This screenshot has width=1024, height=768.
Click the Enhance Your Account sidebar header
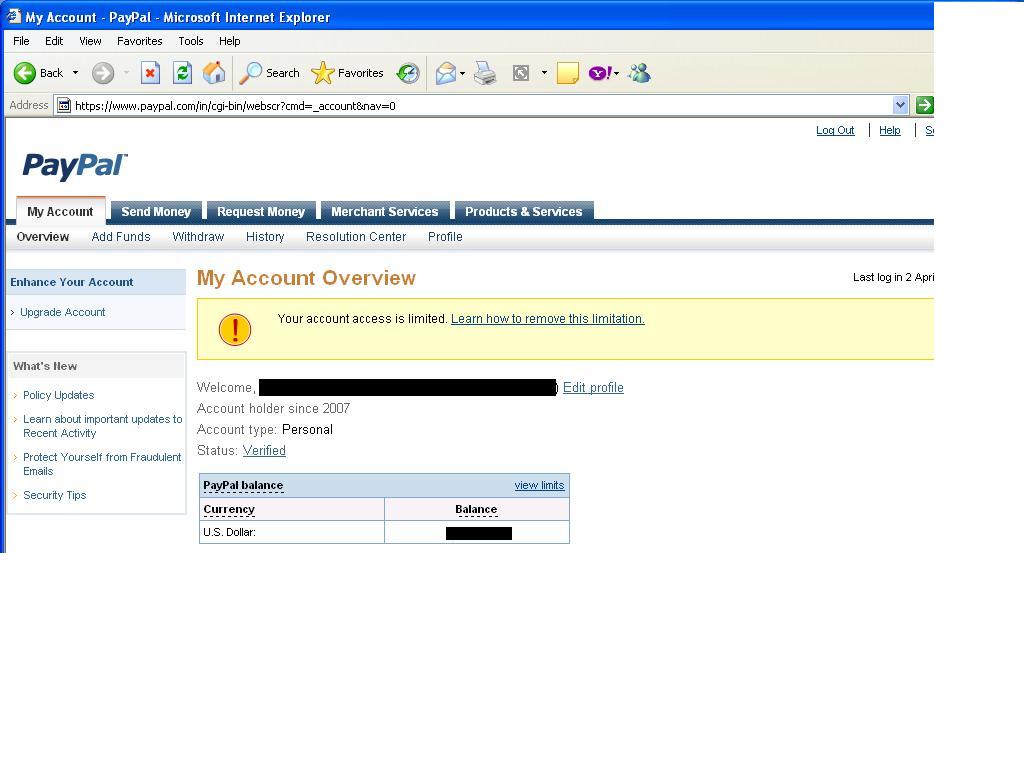tap(96, 282)
